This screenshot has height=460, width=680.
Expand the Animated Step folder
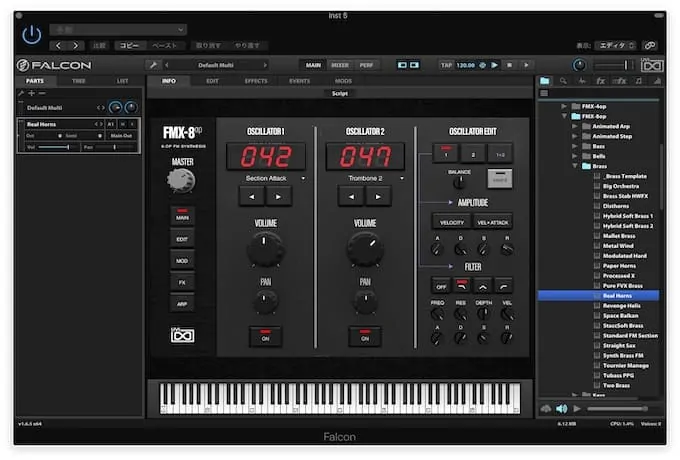coord(574,136)
